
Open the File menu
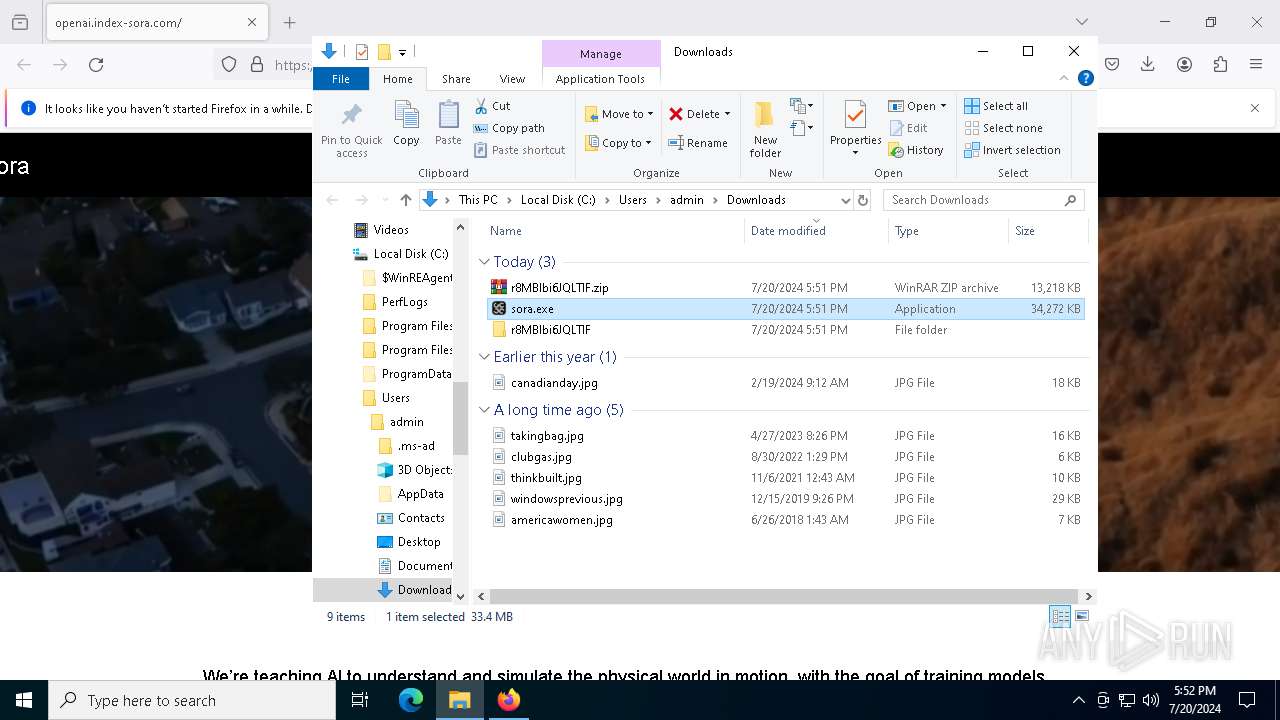point(341,79)
